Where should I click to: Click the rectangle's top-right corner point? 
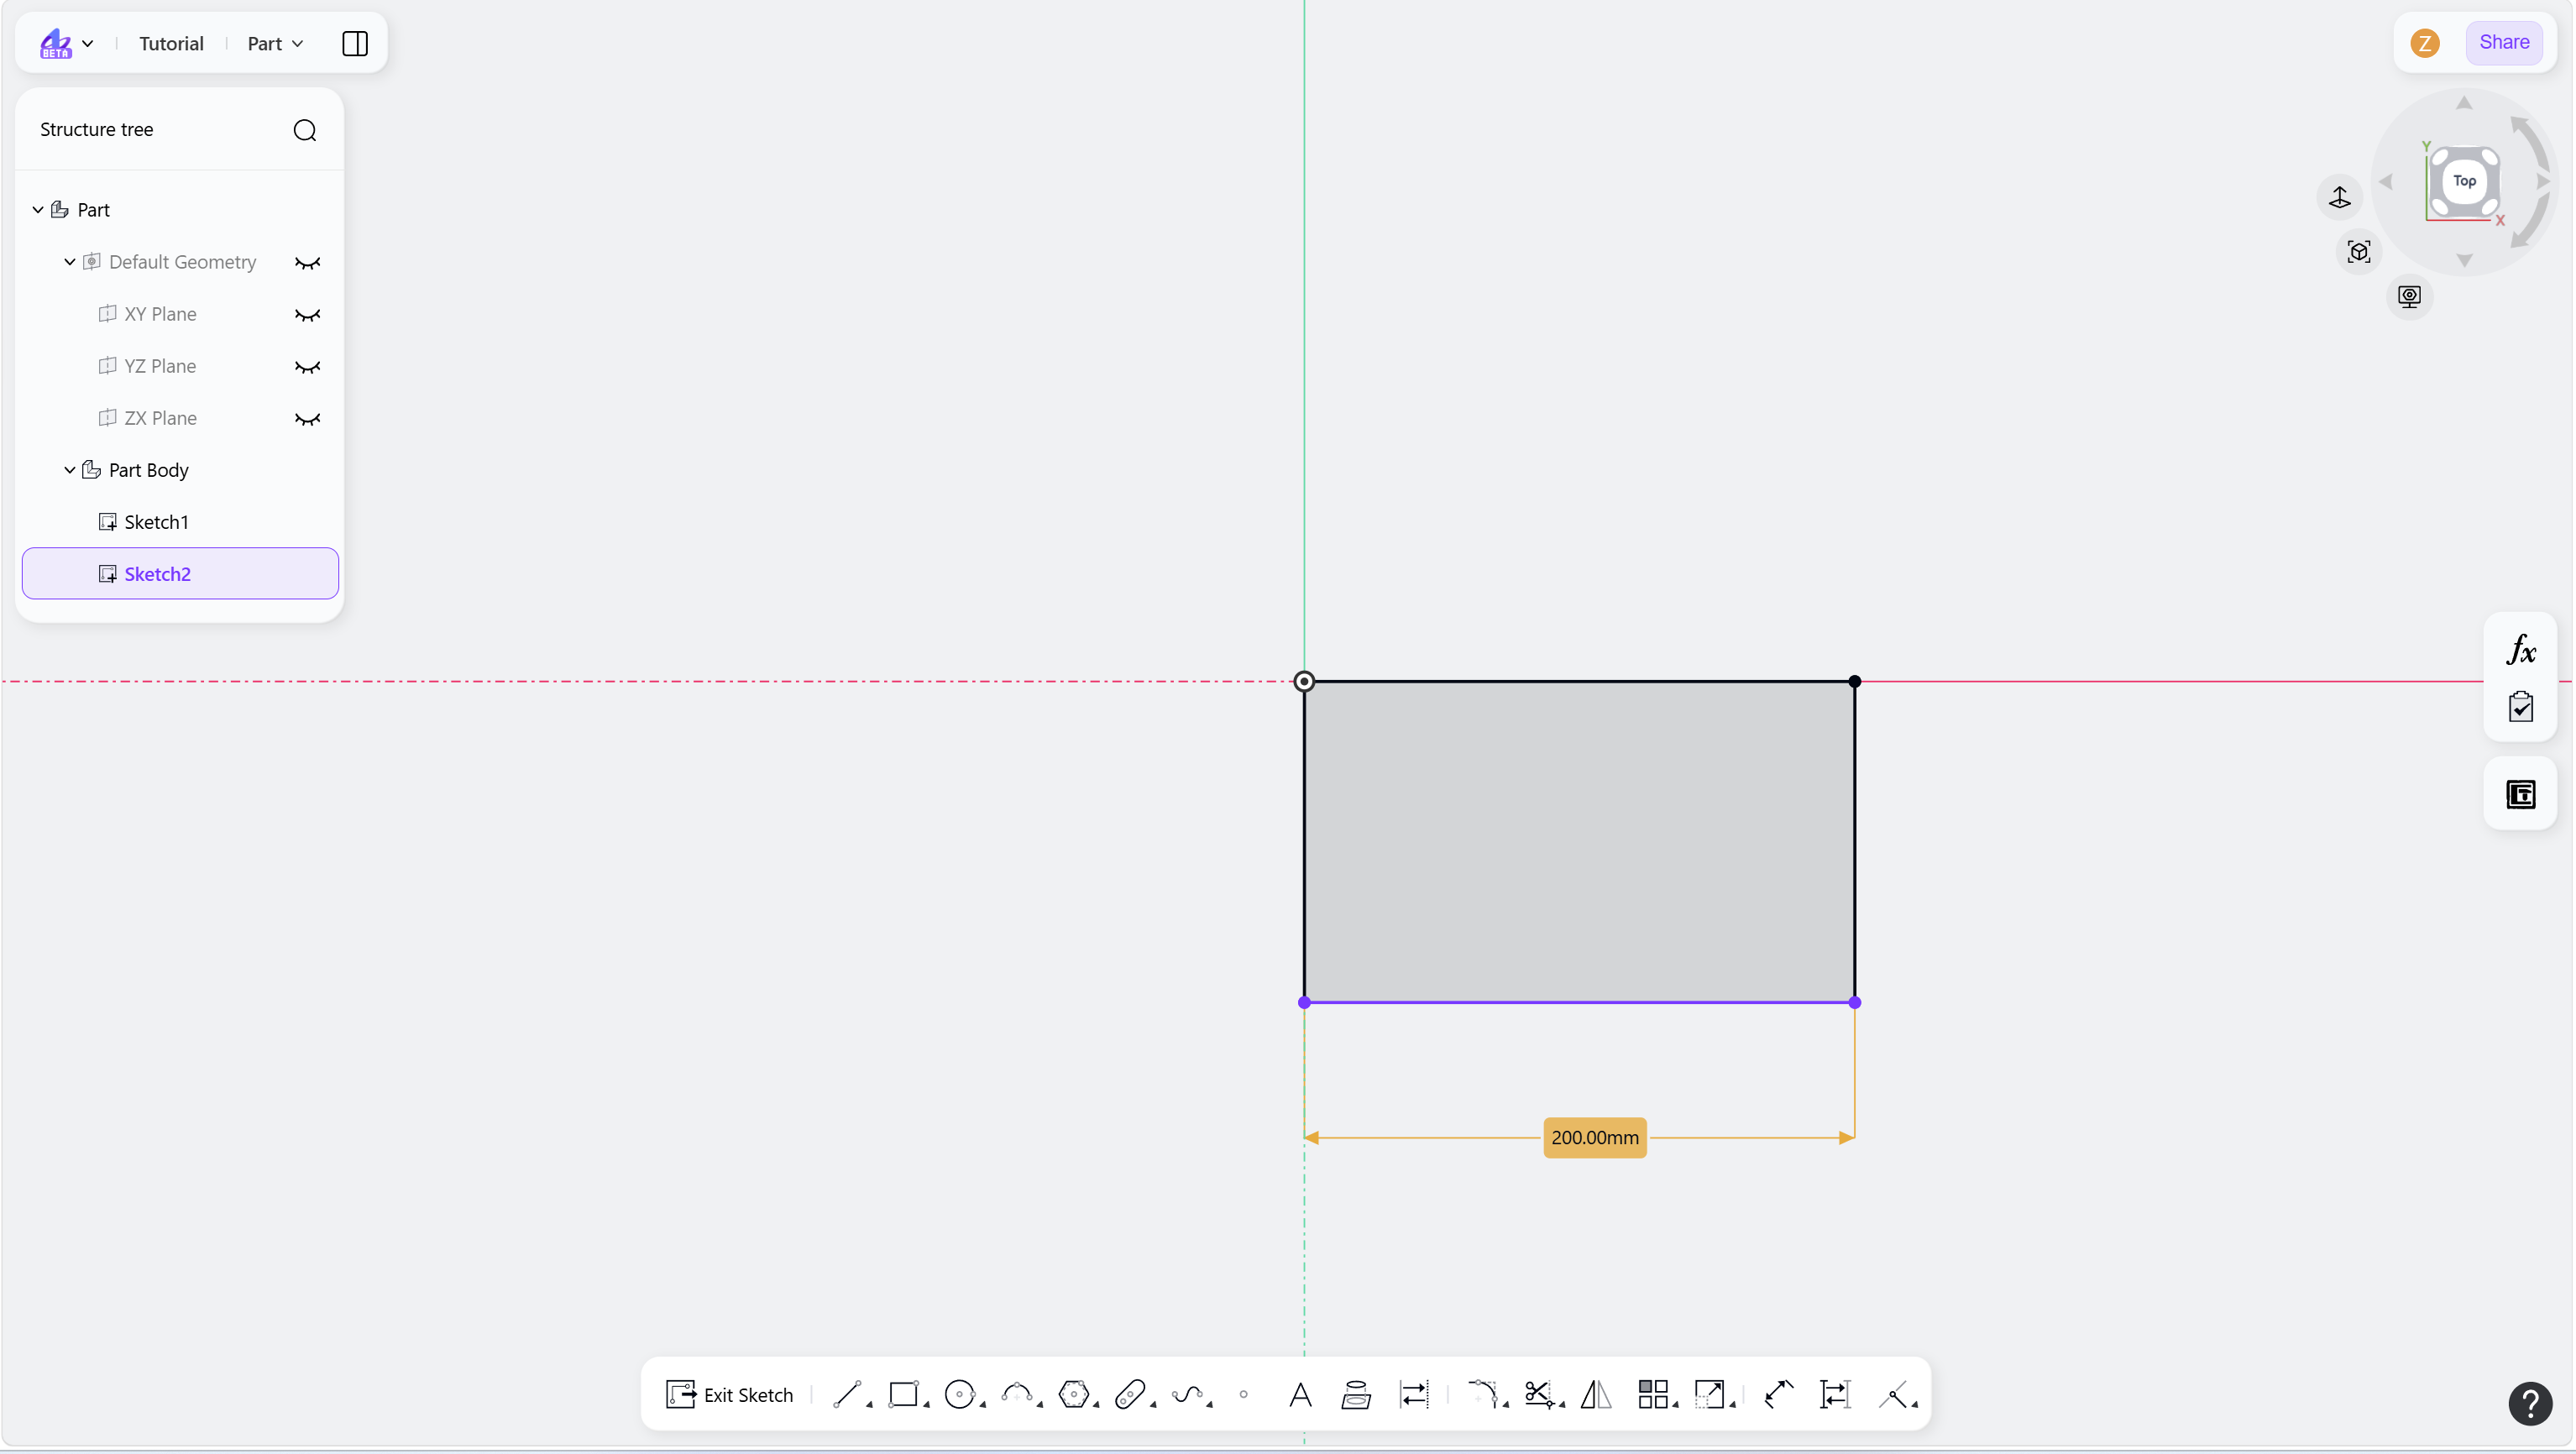click(x=1854, y=681)
